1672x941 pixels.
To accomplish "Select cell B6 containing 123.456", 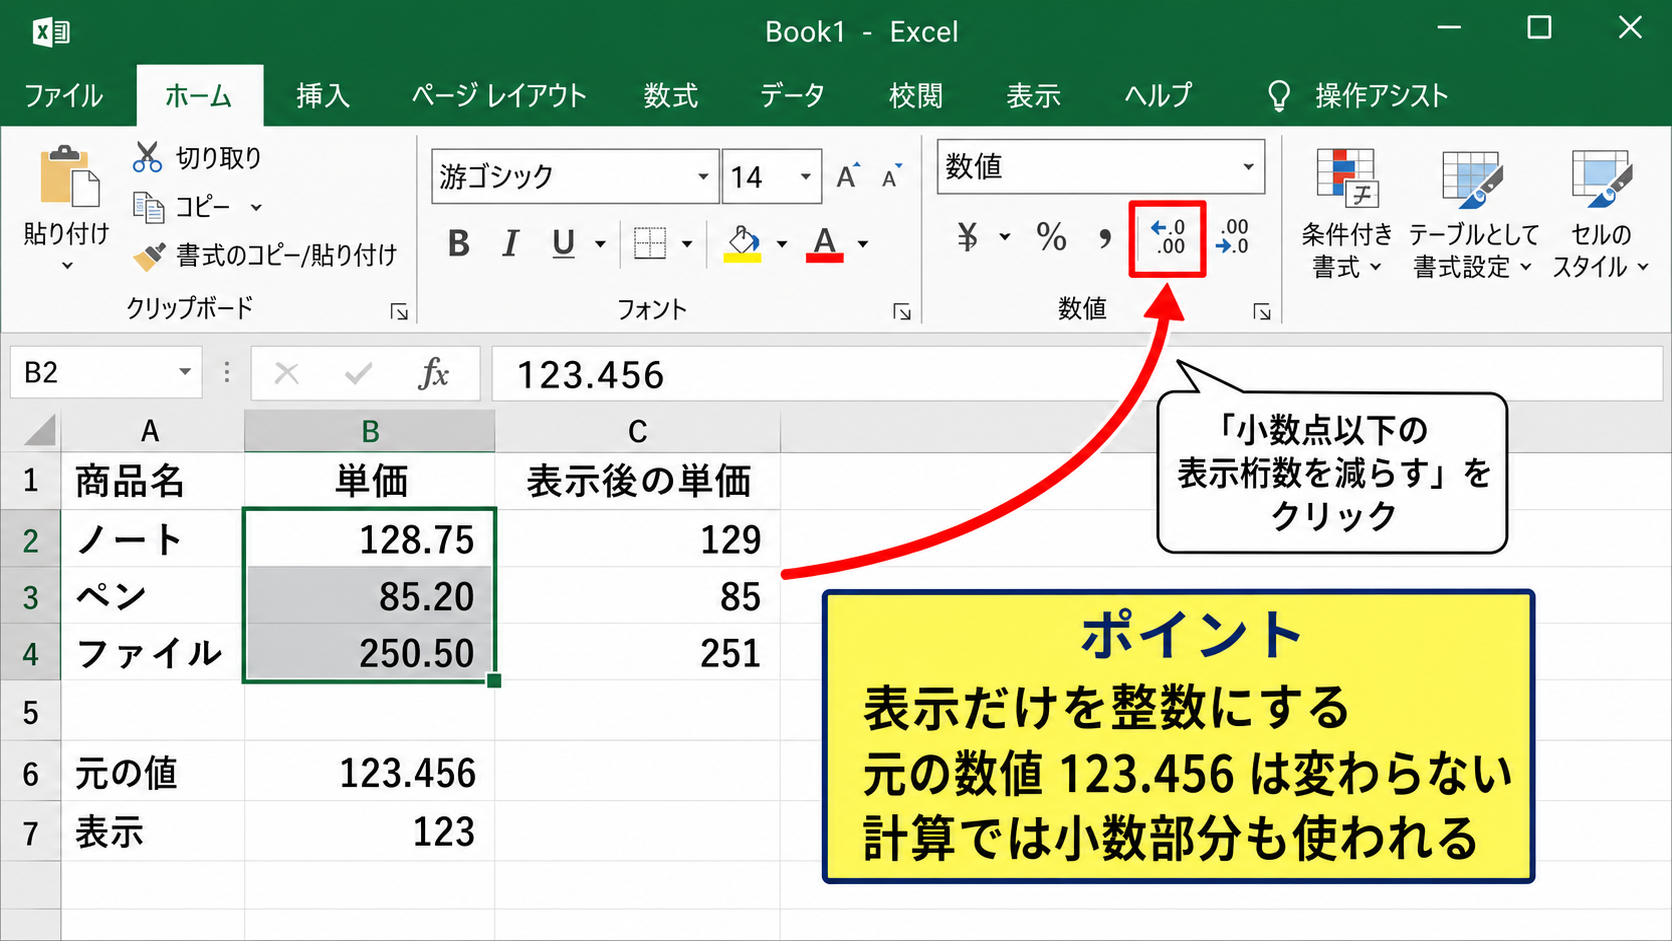I will (370, 773).
